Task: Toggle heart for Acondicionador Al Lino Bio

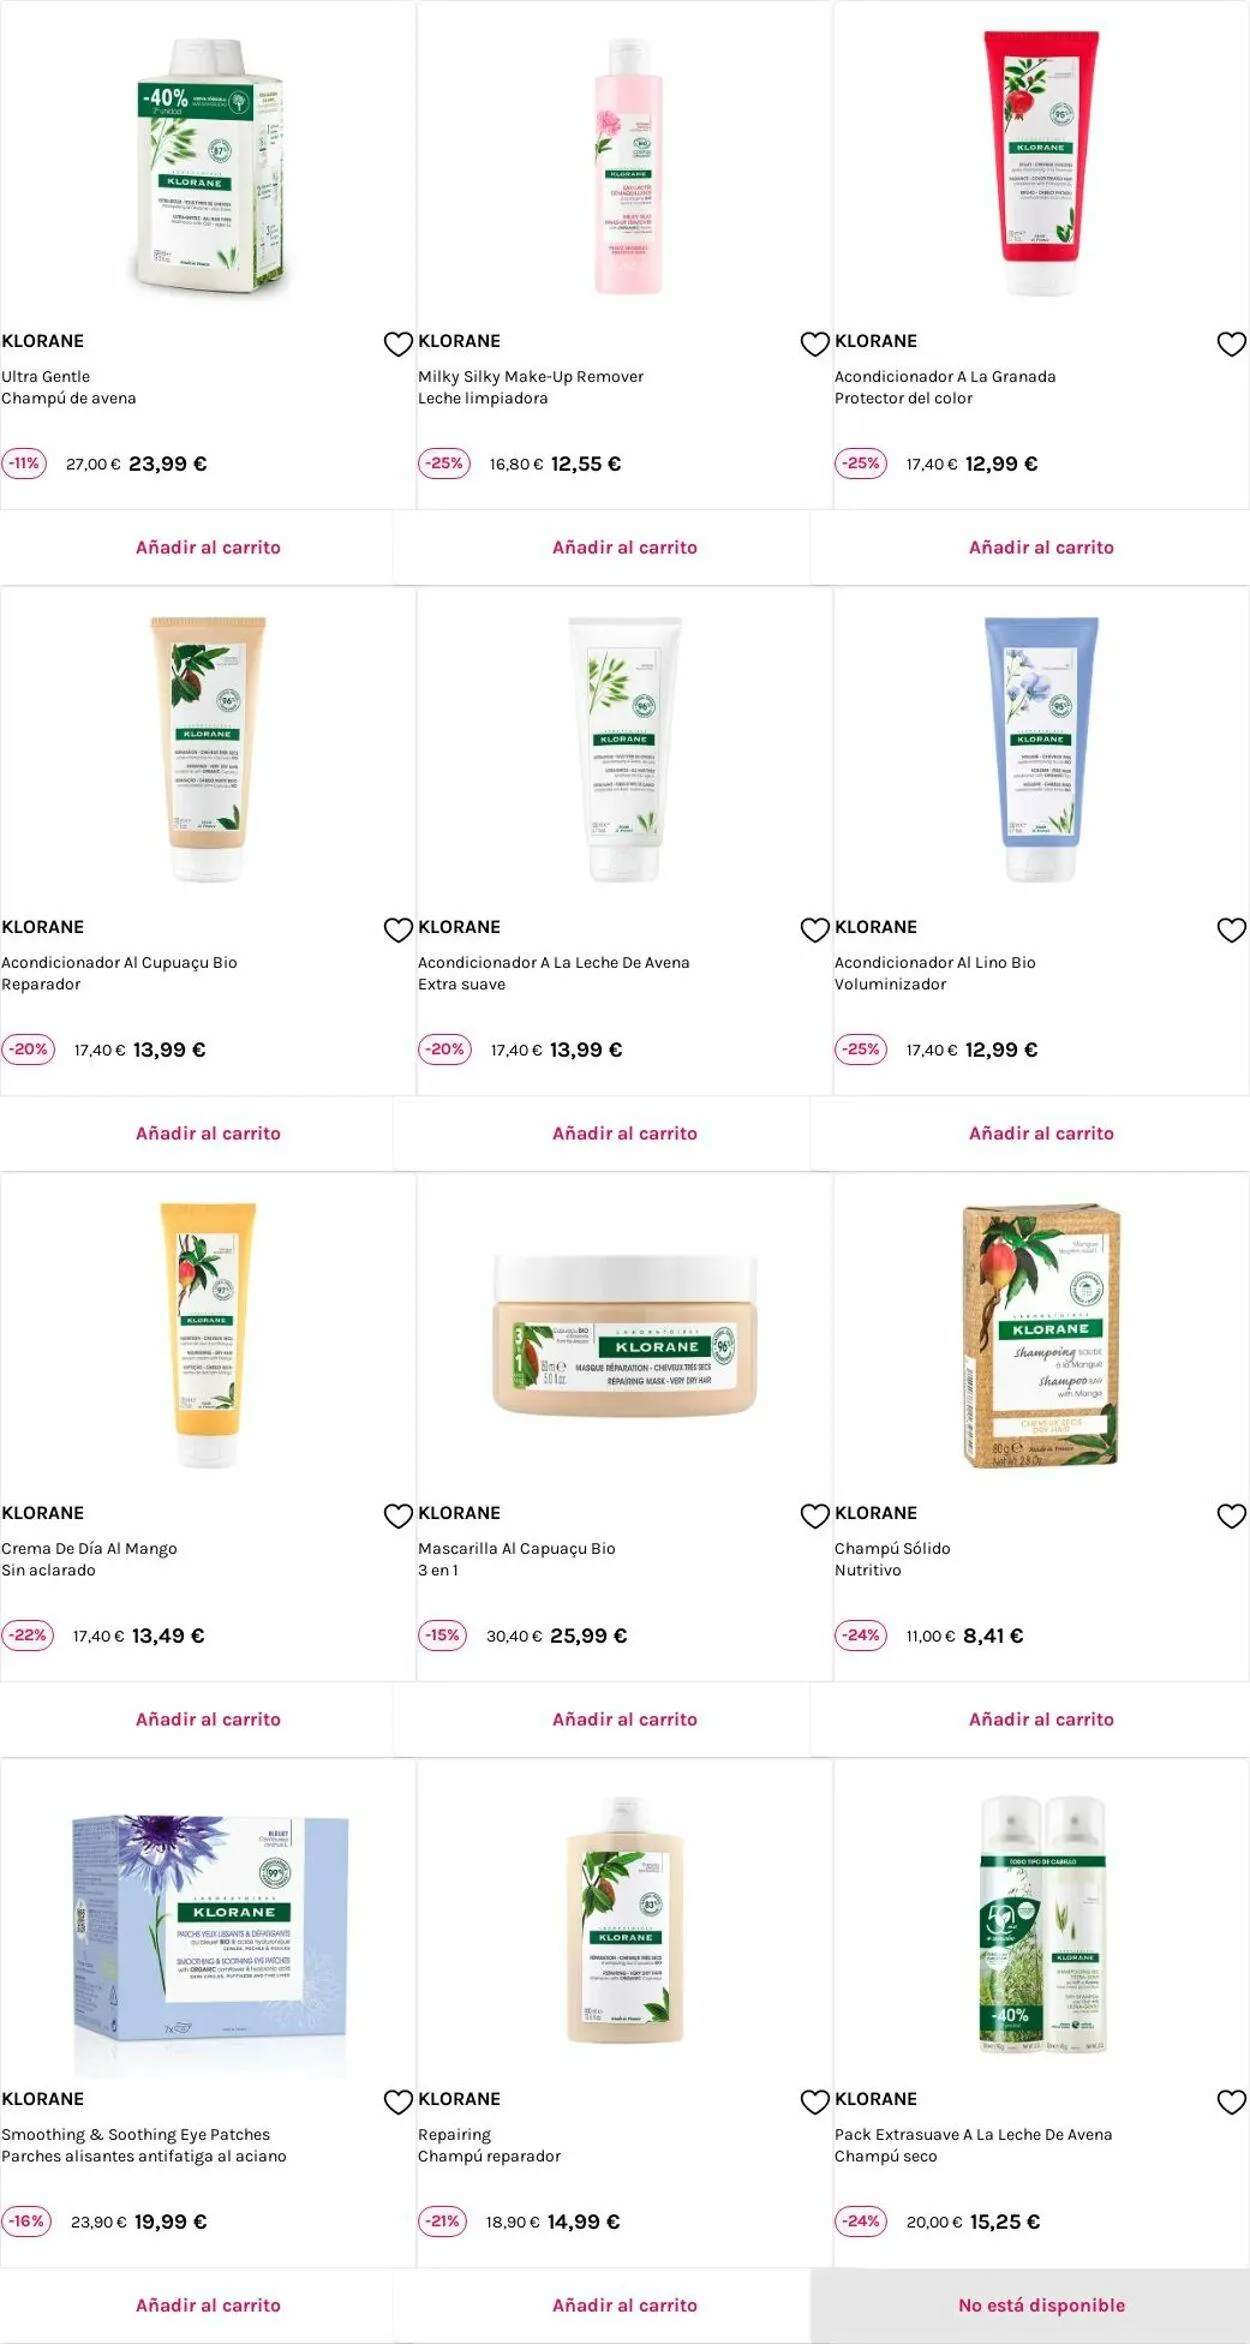Action: [x=1231, y=930]
